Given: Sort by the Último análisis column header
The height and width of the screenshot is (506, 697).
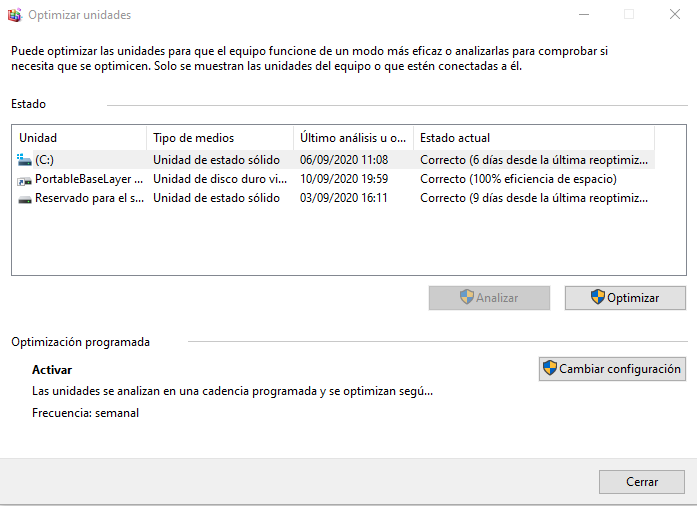Looking at the screenshot, I should tap(354, 138).
